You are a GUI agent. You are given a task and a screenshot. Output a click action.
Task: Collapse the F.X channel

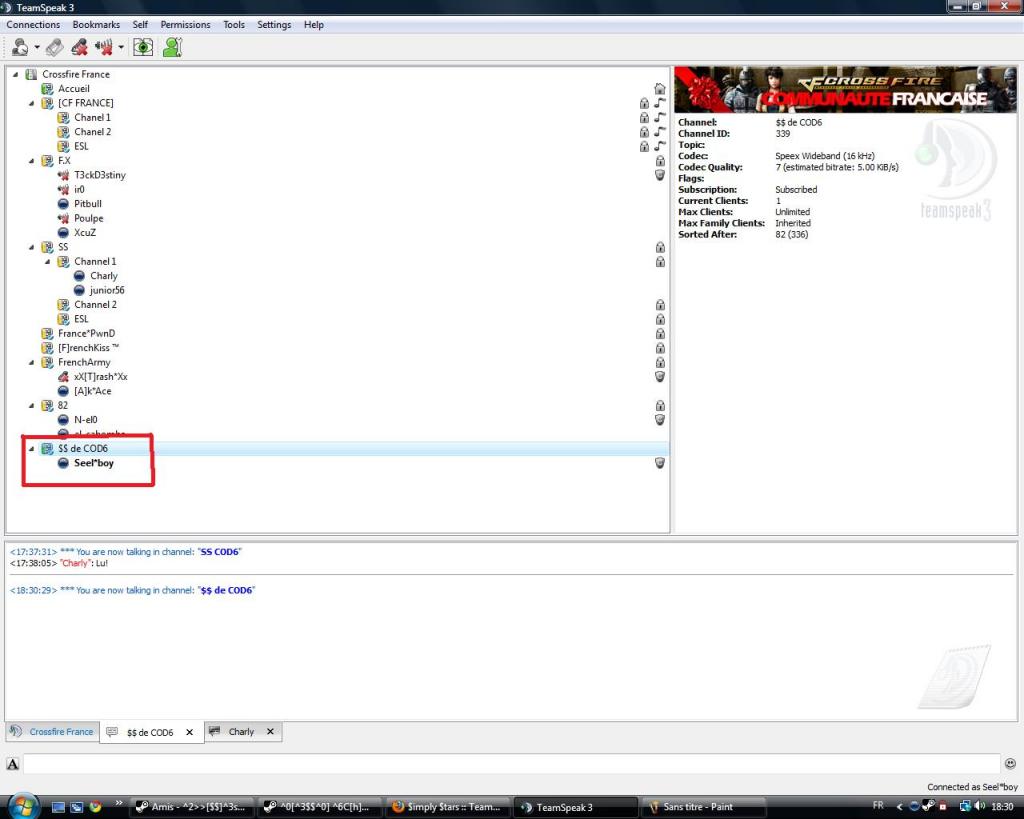coord(31,161)
